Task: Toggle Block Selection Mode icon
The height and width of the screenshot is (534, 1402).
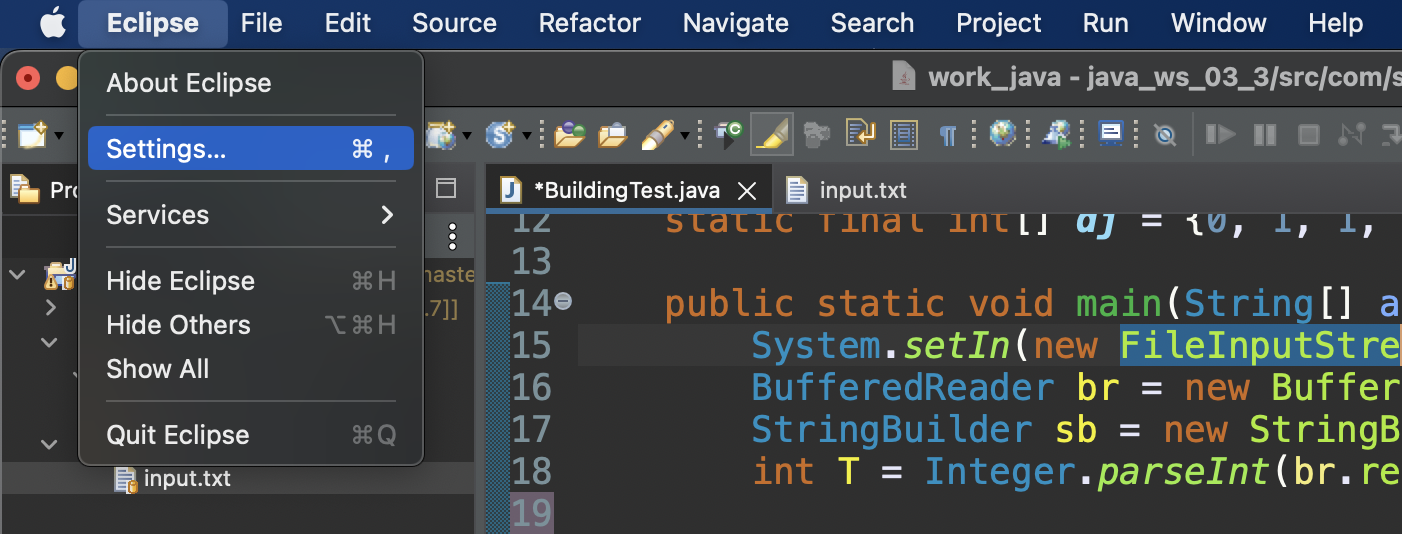Action: pos(904,134)
